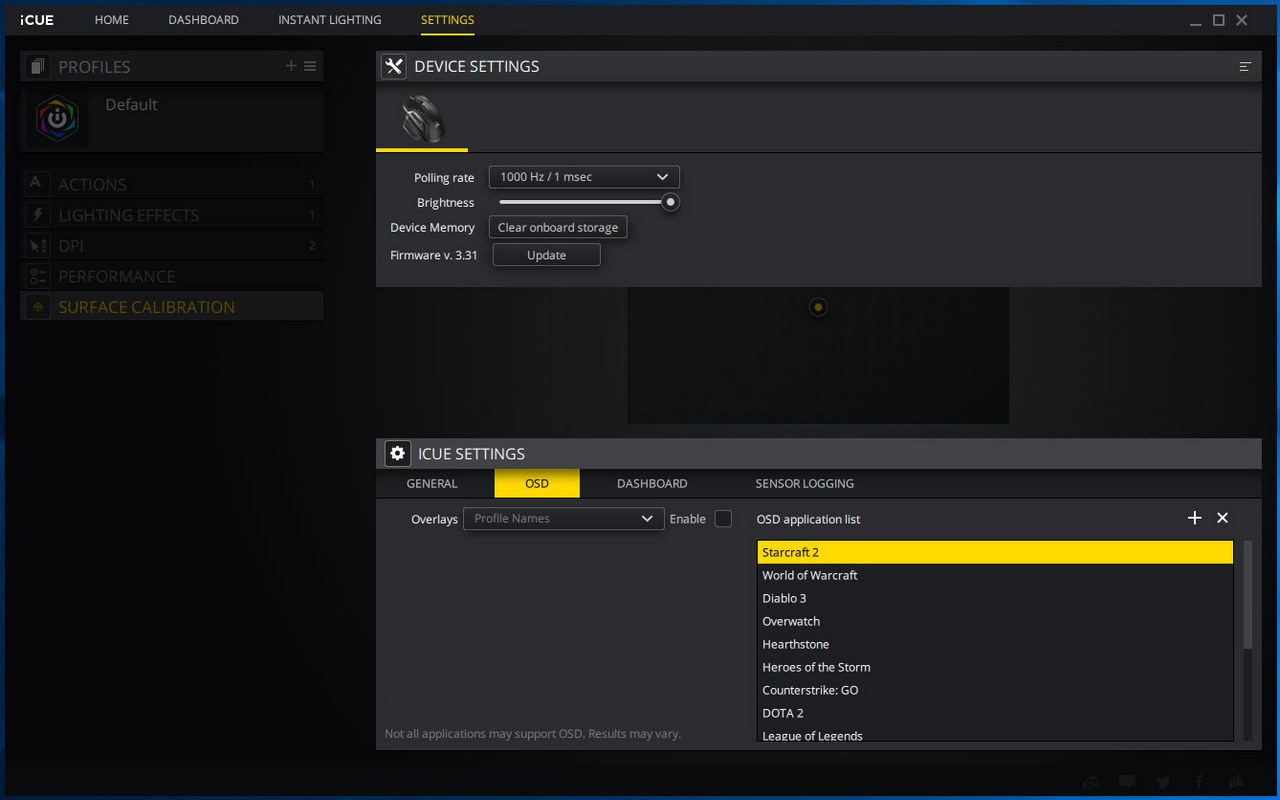Select World of Warcraft in the list
This screenshot has width=1280, height=800.
[x=995, y=575]
